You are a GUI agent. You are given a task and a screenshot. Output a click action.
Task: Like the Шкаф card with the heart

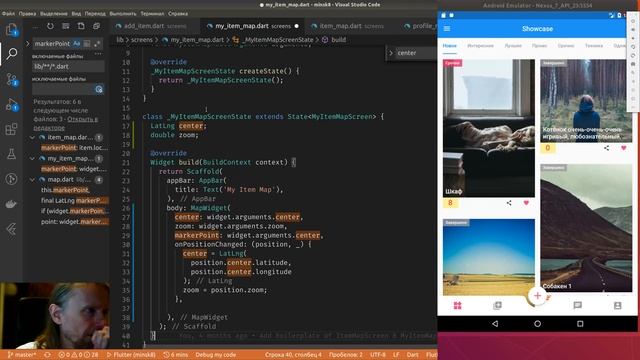(526, 202)
